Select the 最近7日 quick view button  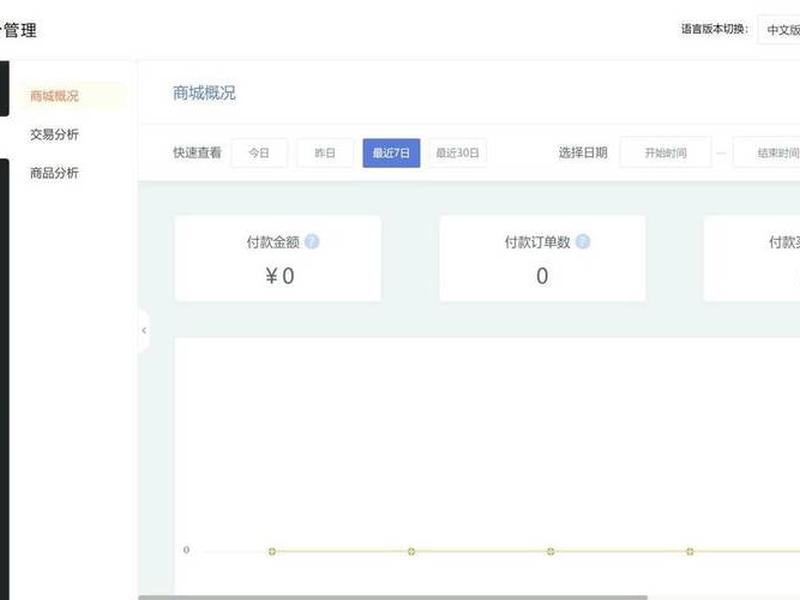(x=391, y=153)
